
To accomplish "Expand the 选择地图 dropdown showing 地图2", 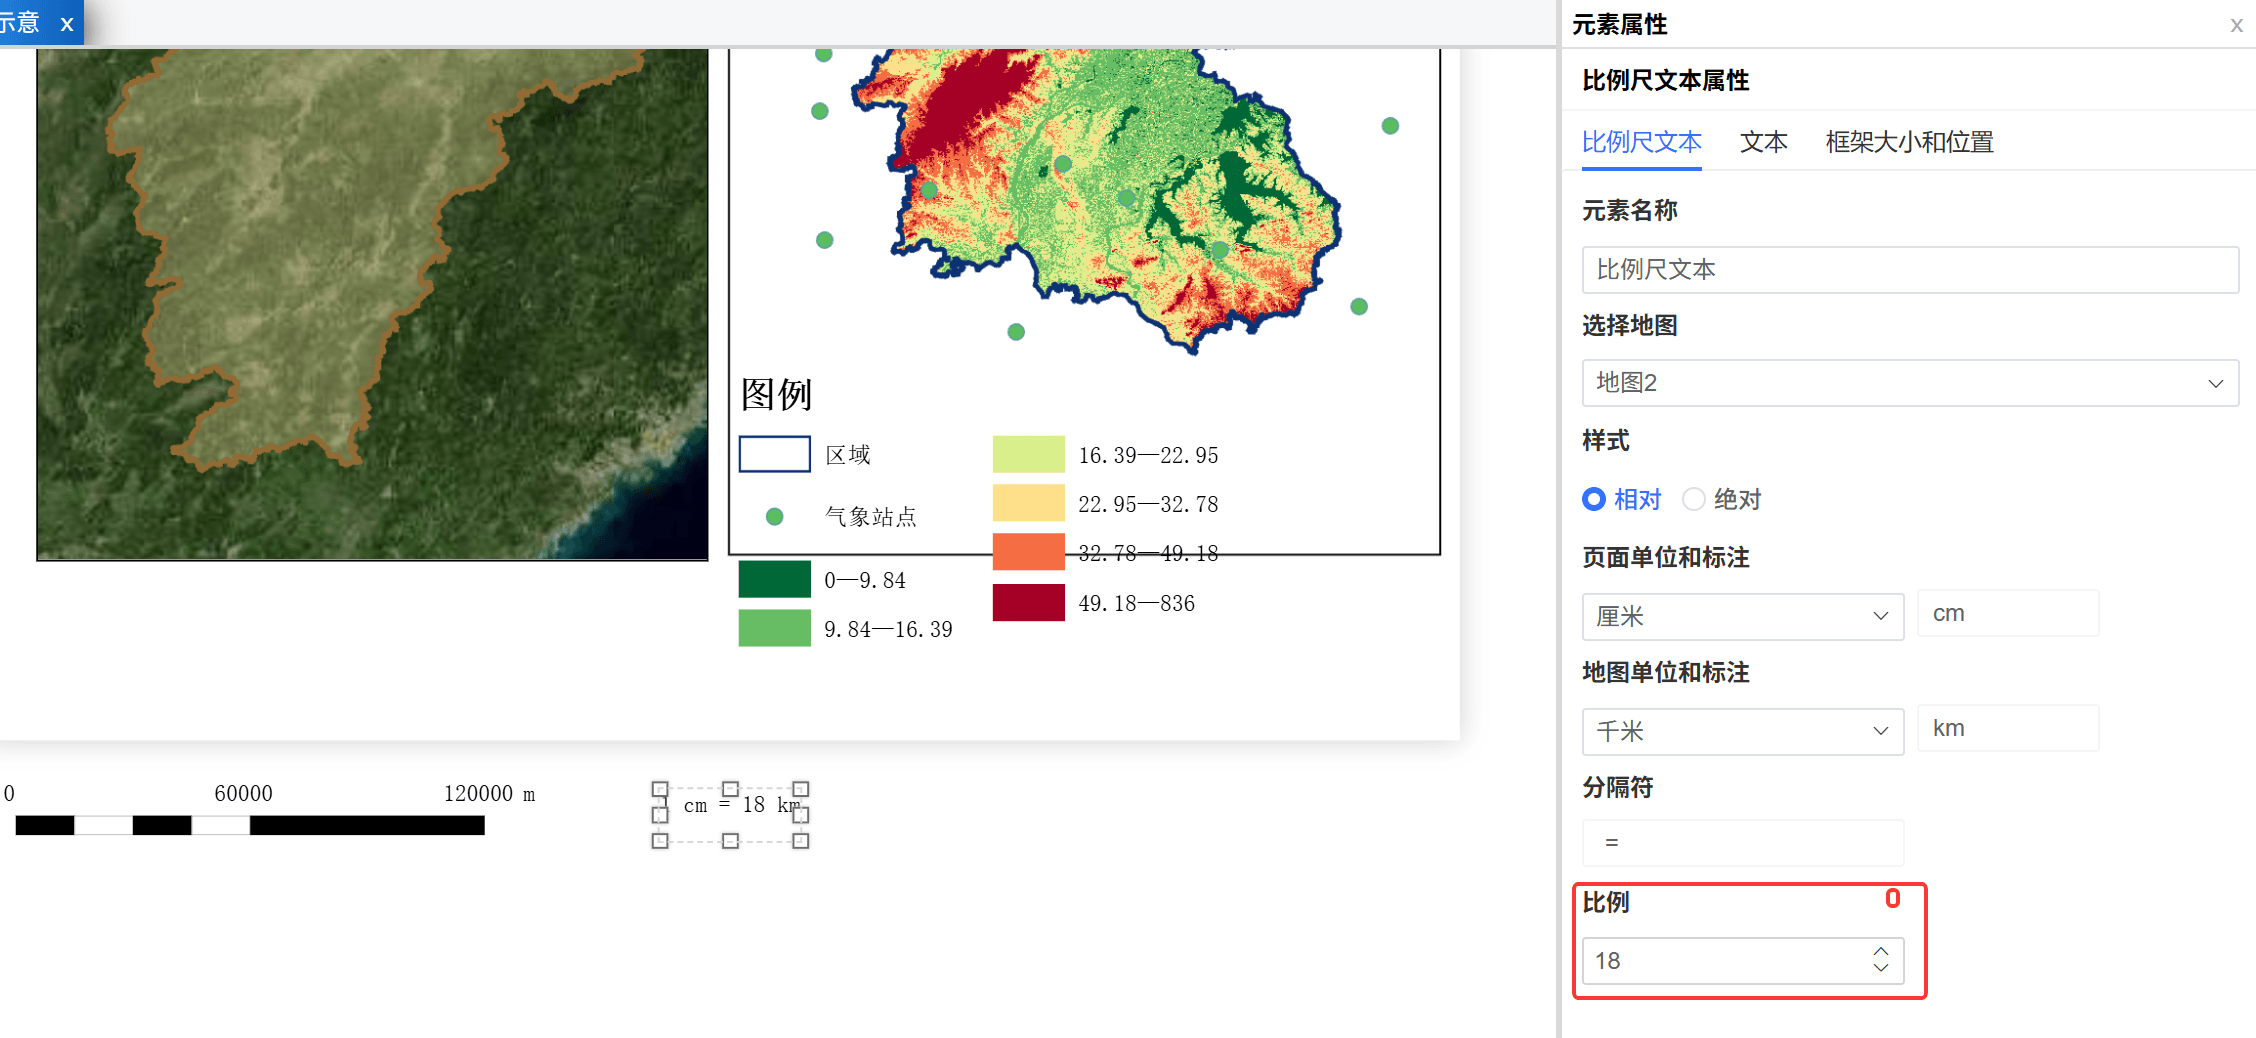I will (1909, 383).
